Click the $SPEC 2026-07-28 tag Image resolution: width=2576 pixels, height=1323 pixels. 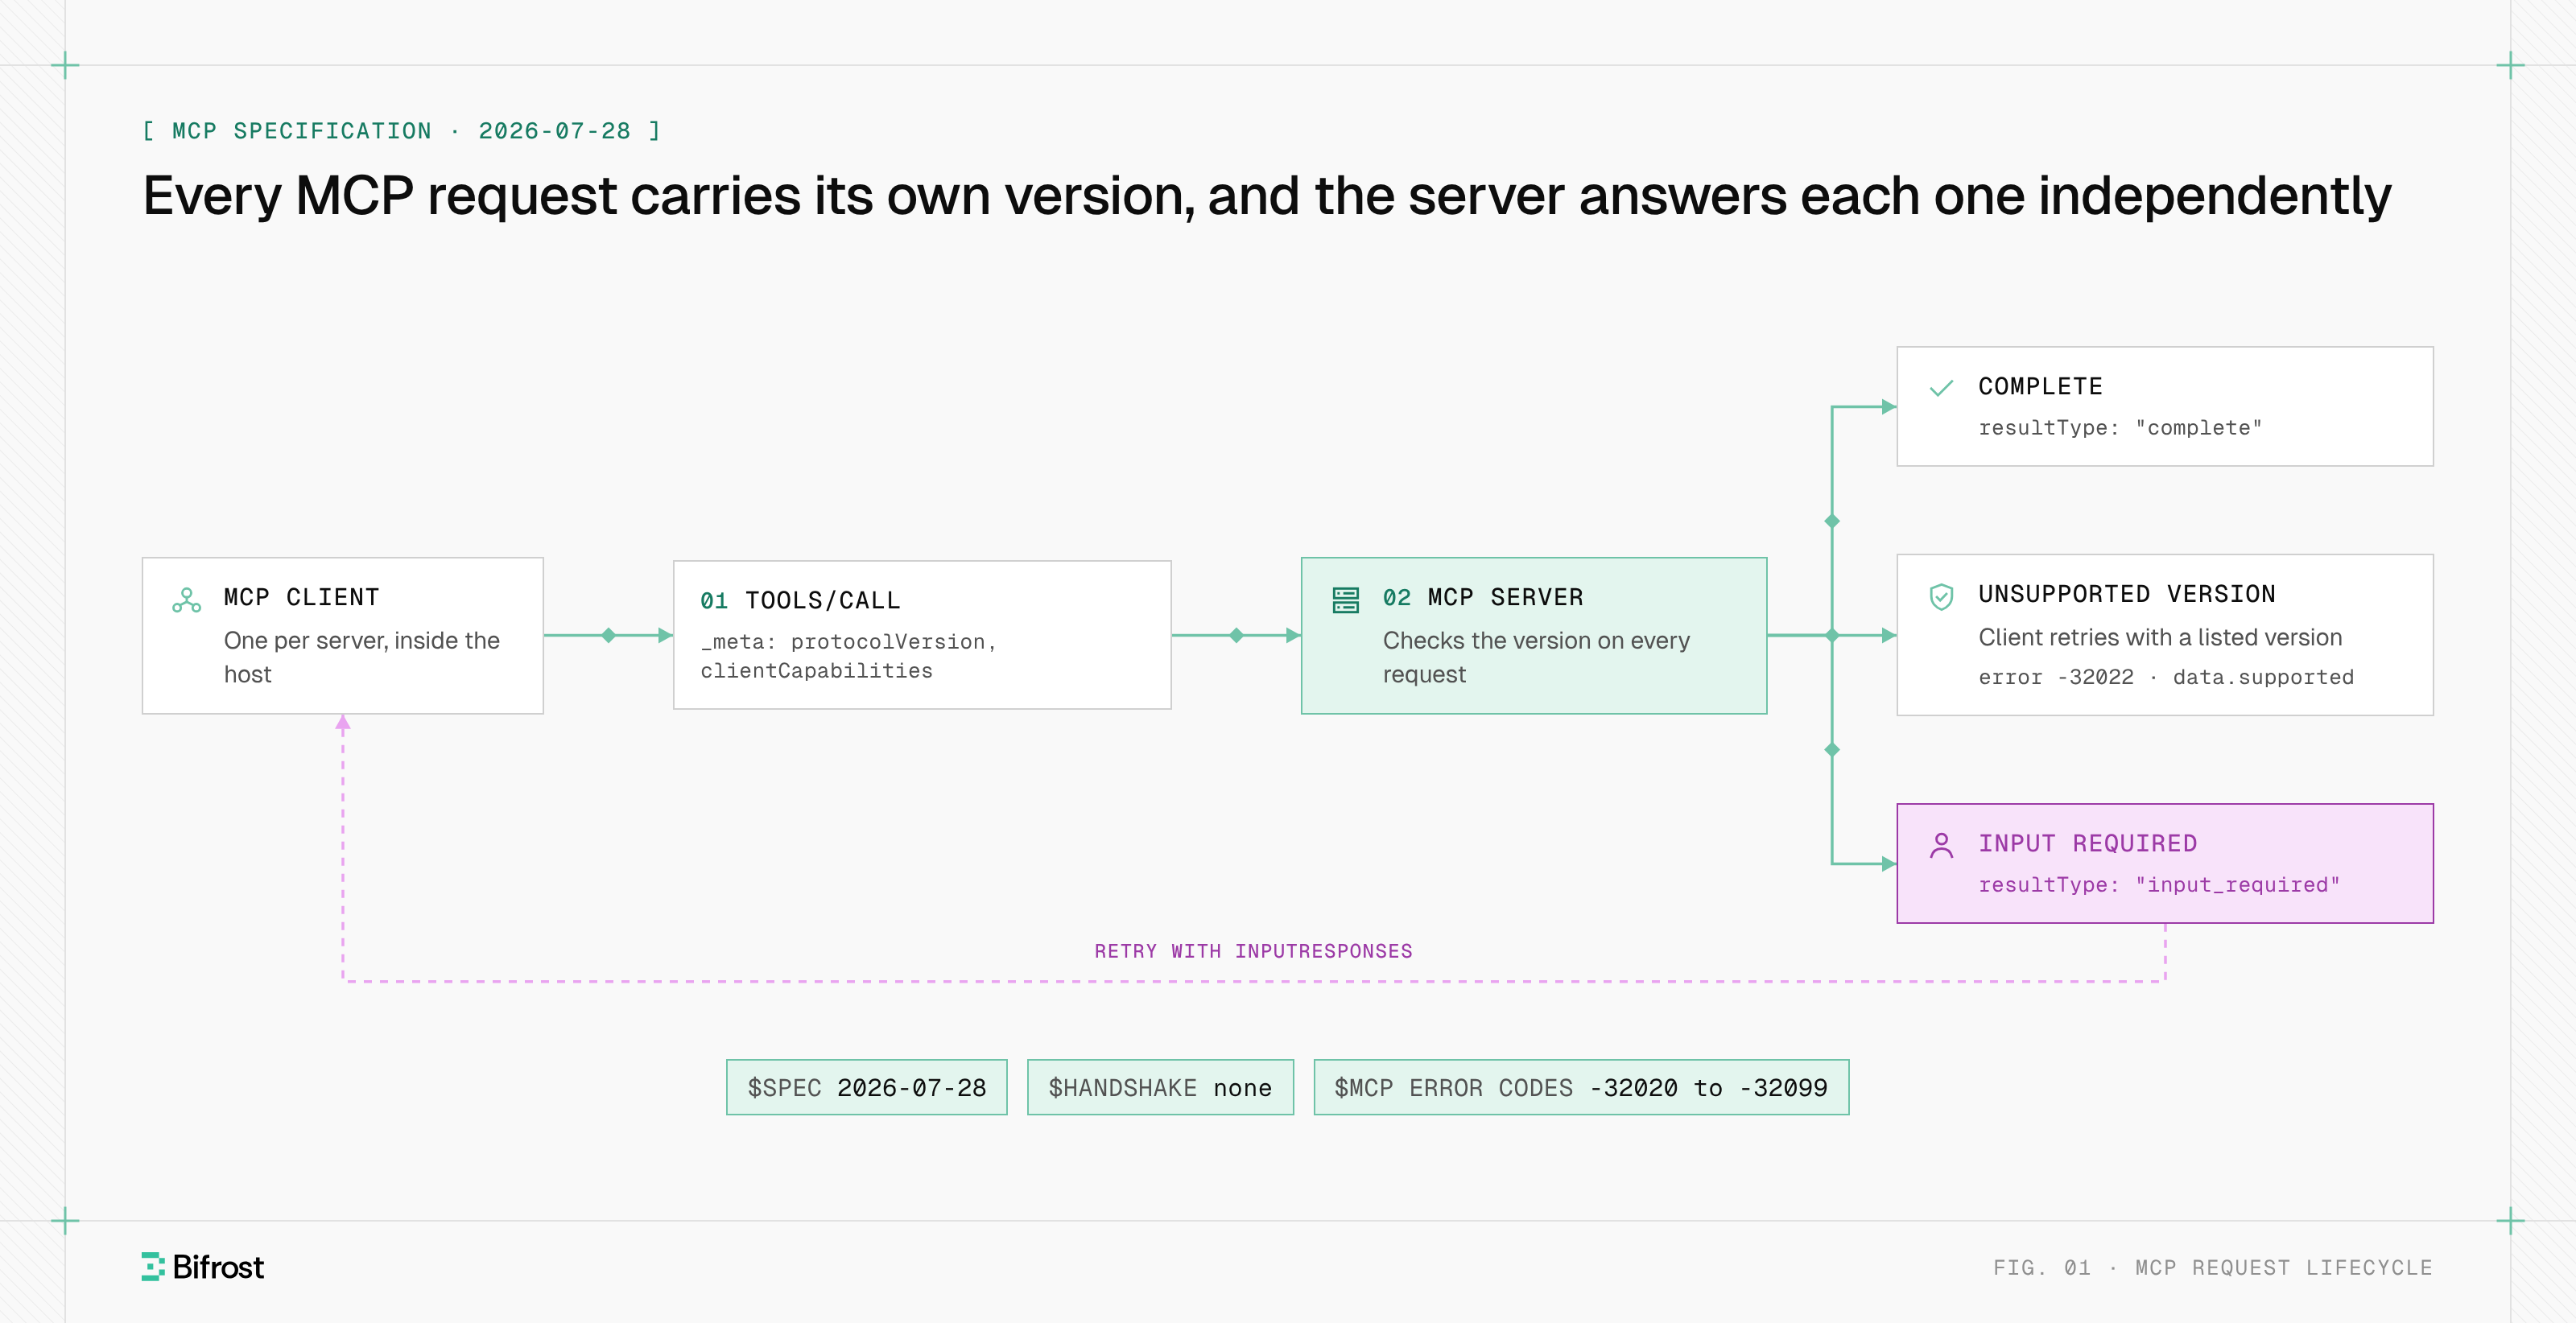coord(866,1087)
